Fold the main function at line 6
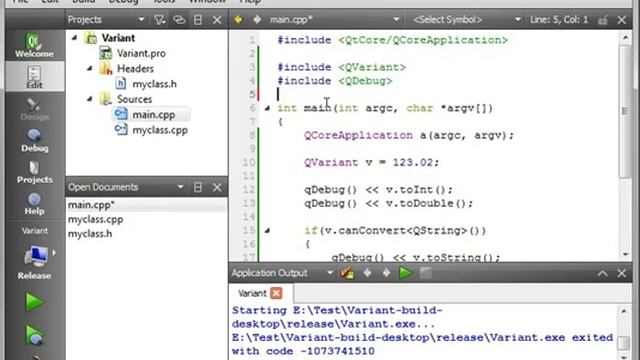640x360 pixels. point(267,108)
